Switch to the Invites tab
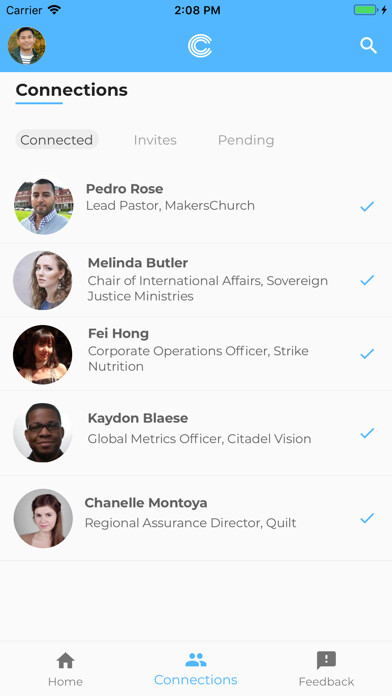 tap(155, 140)
